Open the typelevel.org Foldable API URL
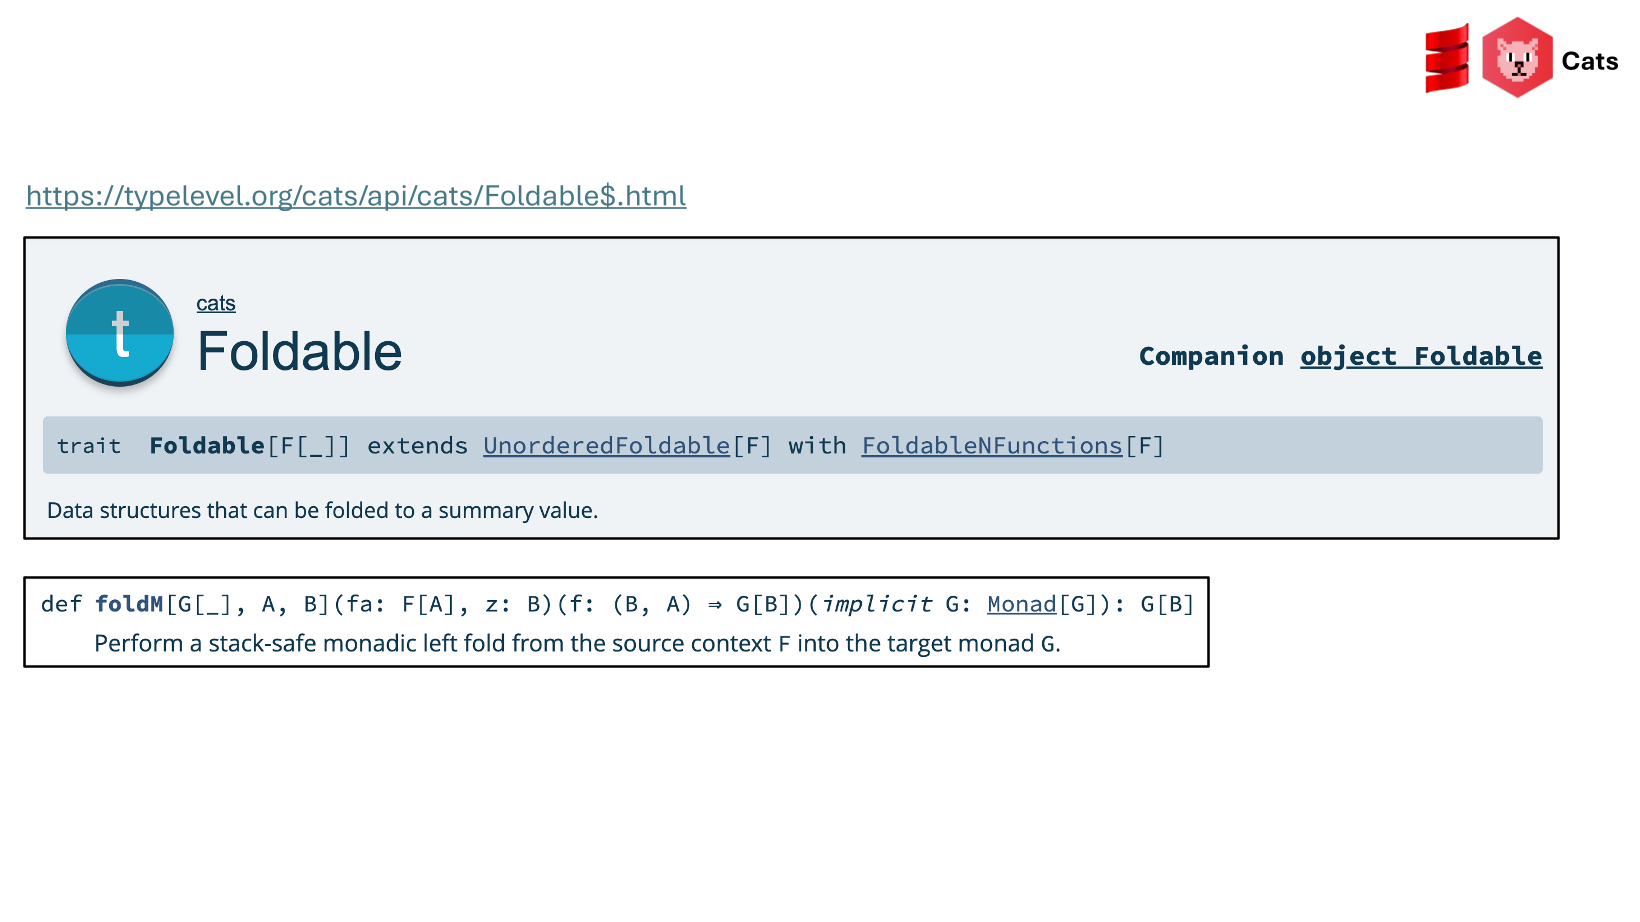1640x922 pixels. point(356,196)
